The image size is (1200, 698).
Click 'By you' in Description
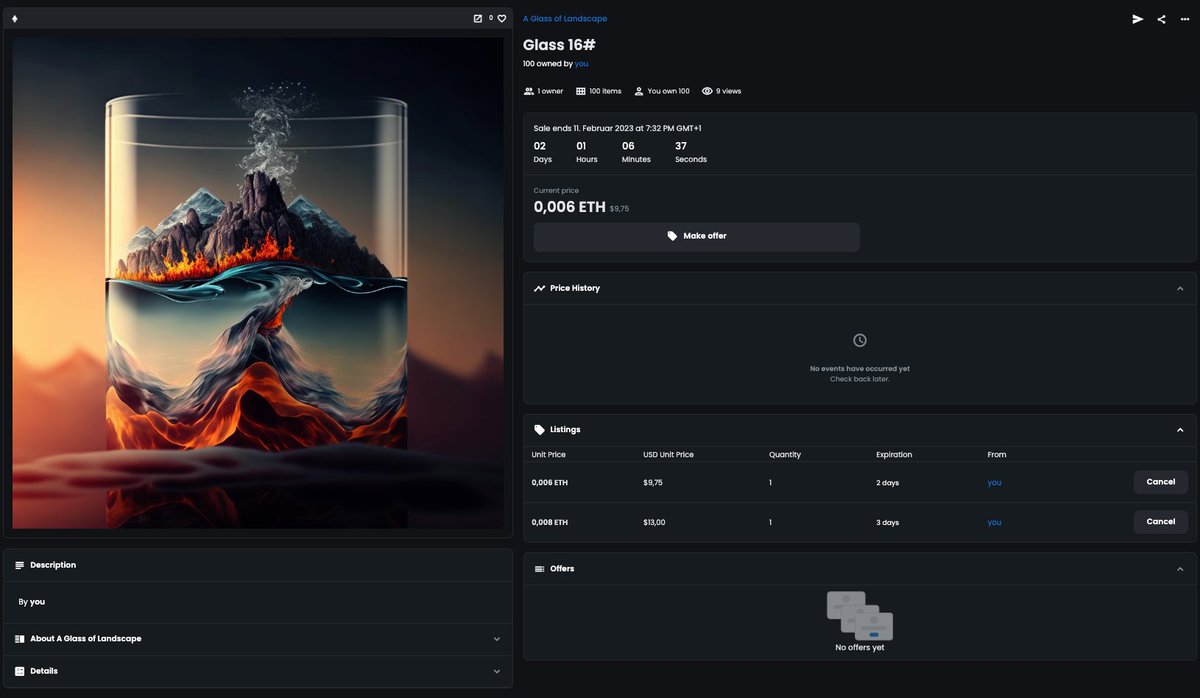click(x=32, y=602)
